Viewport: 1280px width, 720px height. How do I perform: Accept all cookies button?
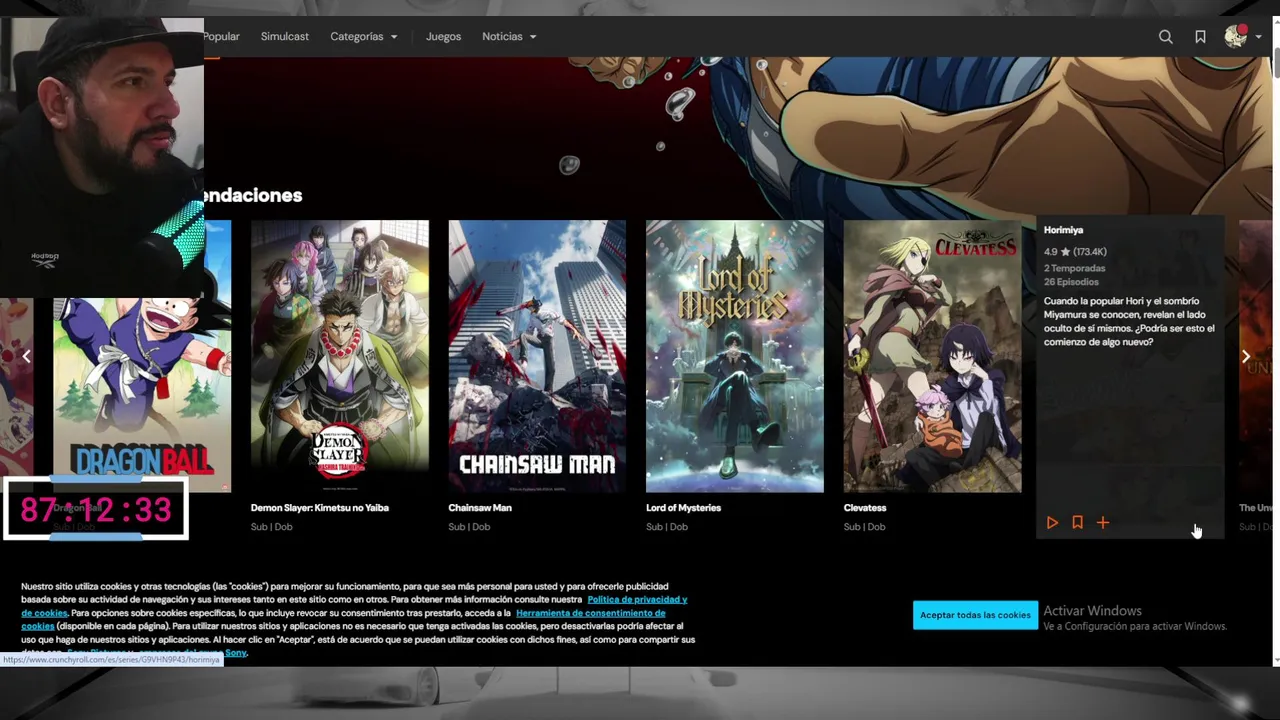pyautogui.click(x=975, y=615)
